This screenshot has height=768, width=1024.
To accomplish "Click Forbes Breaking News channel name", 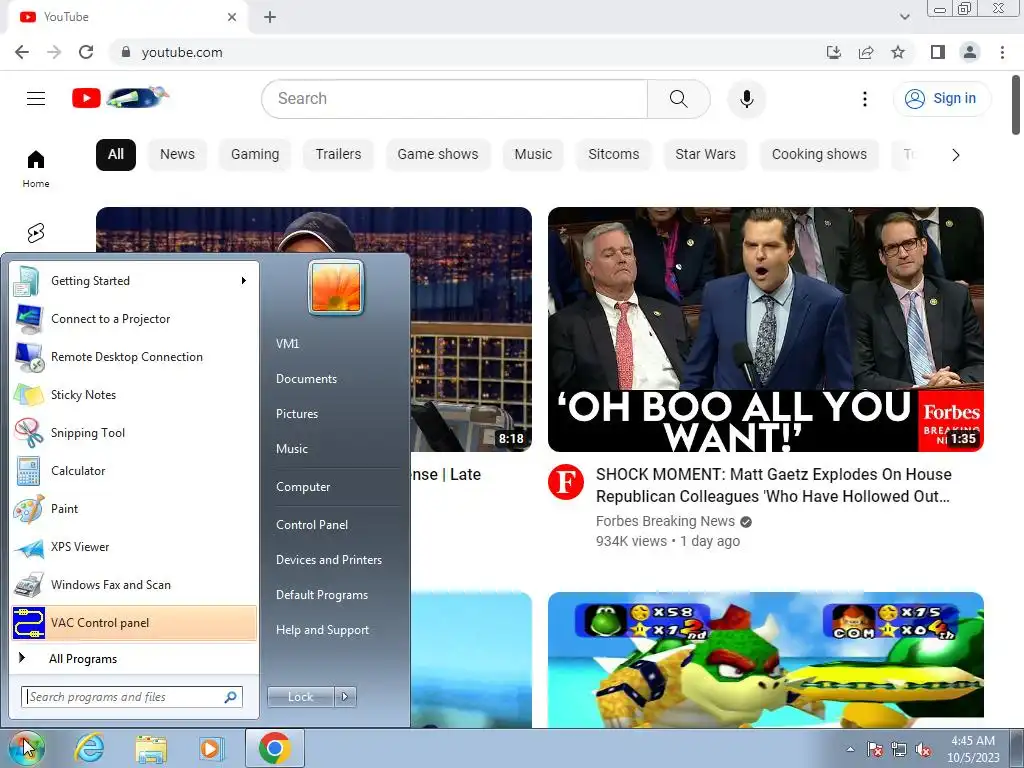I will 665,521.
